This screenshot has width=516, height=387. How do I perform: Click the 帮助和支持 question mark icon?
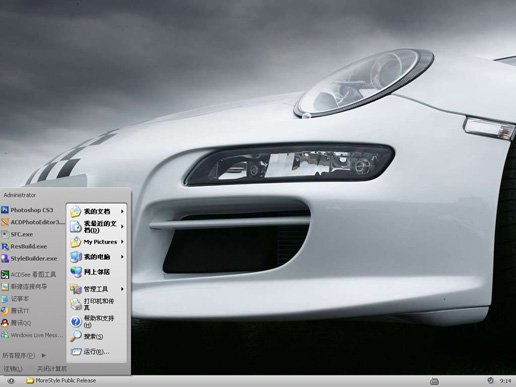coord(76,321)
